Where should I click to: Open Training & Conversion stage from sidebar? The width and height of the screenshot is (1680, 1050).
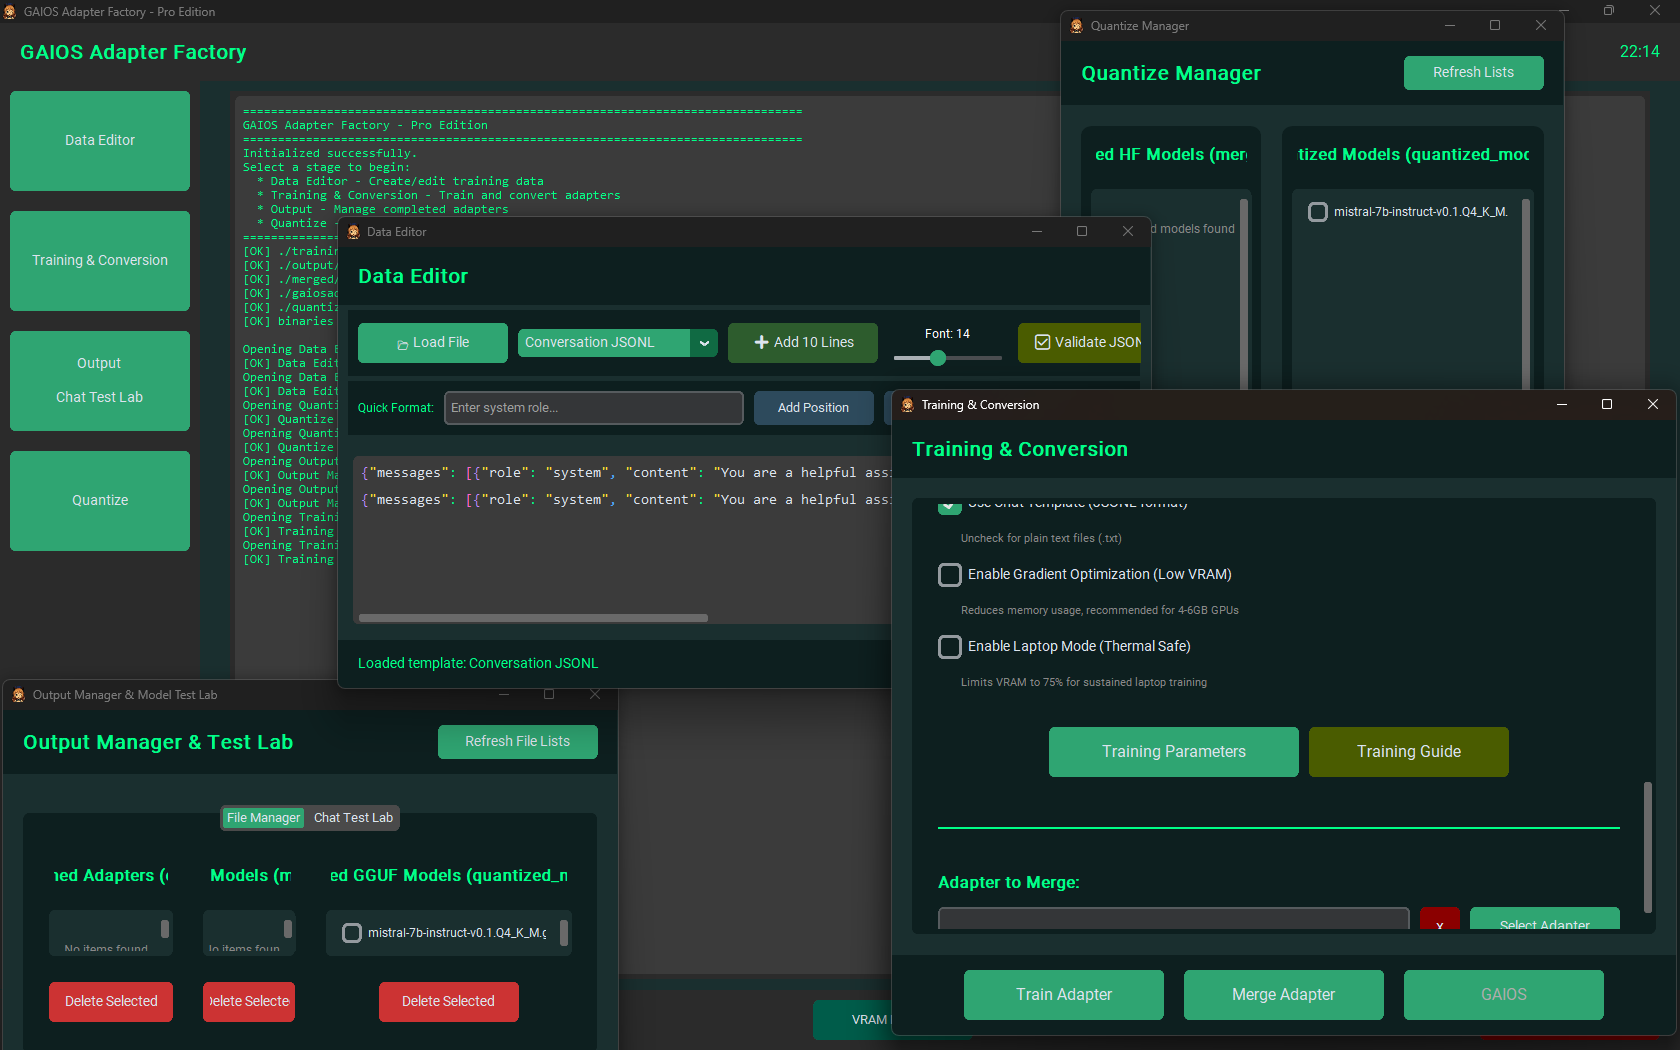(100, 261)
